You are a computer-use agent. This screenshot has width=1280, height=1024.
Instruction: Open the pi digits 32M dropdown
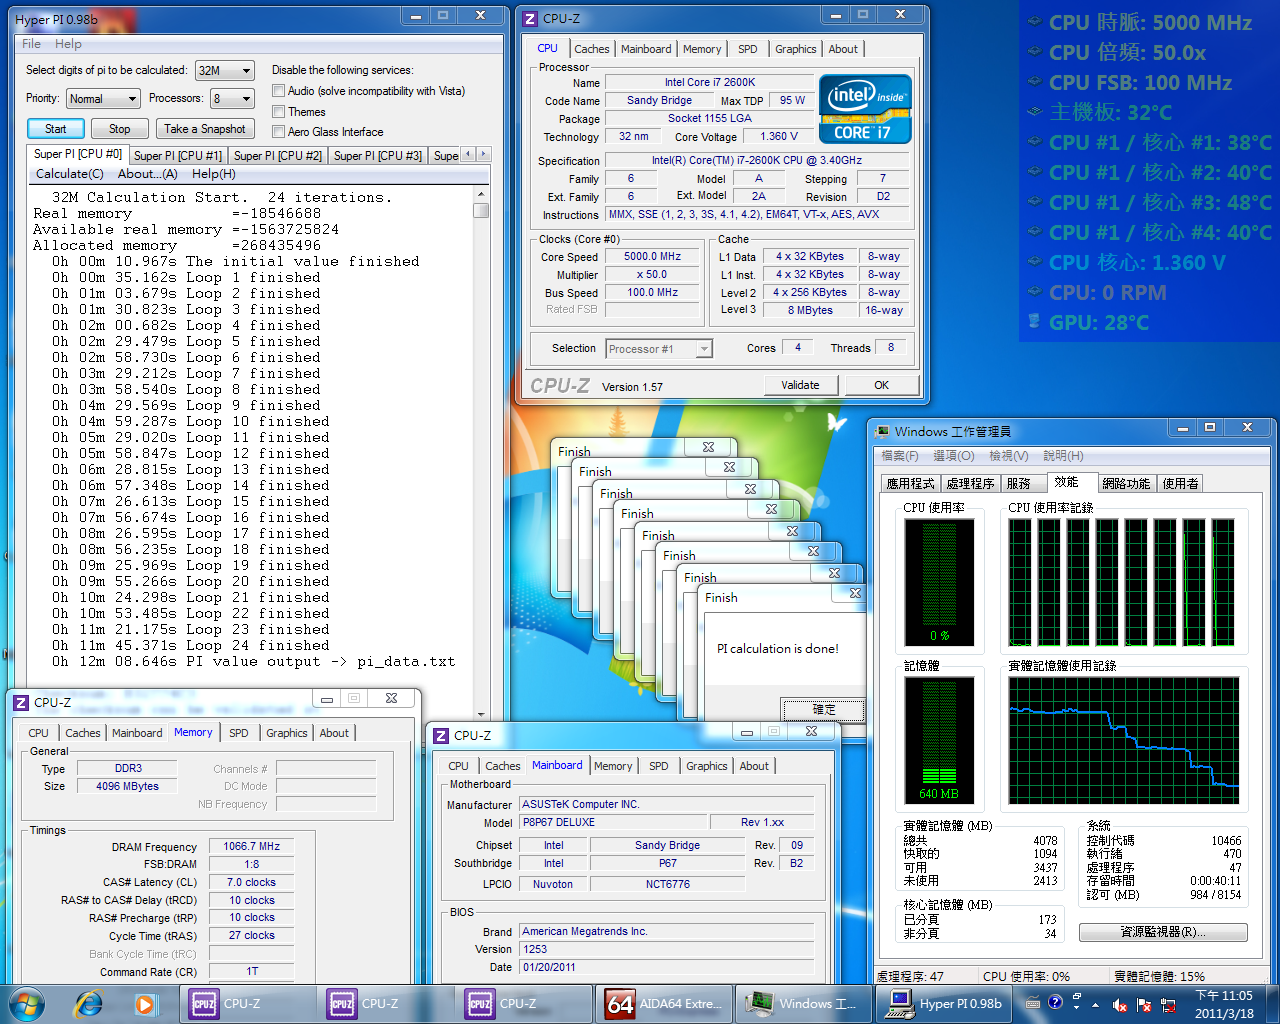pos(225,71)
